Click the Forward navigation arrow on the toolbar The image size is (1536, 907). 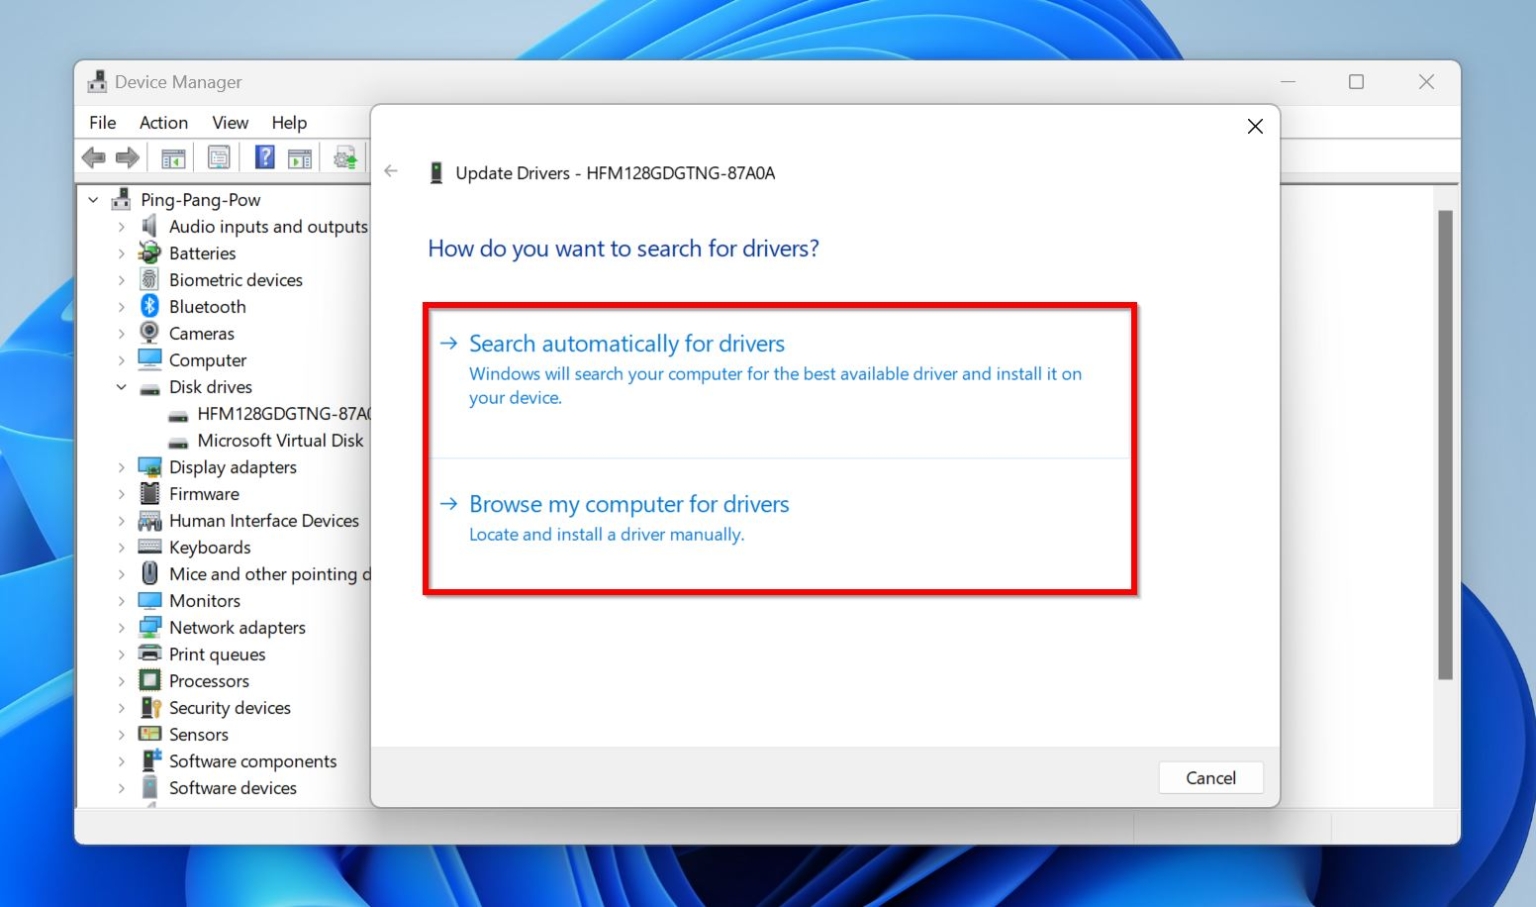127,156
